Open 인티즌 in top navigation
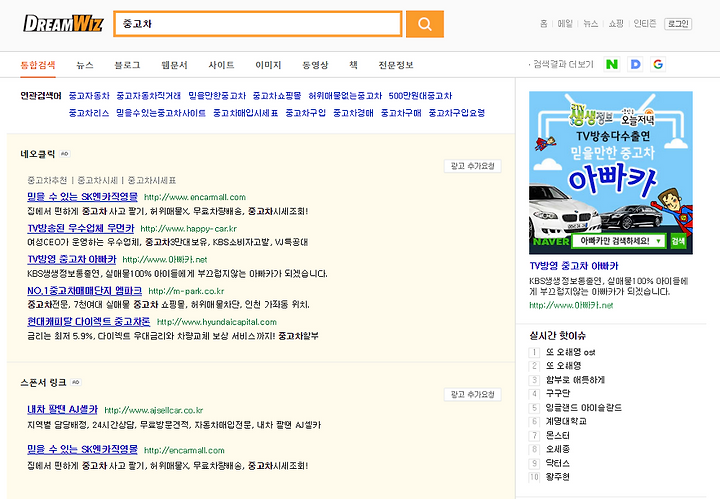 [x=645, y=23]
